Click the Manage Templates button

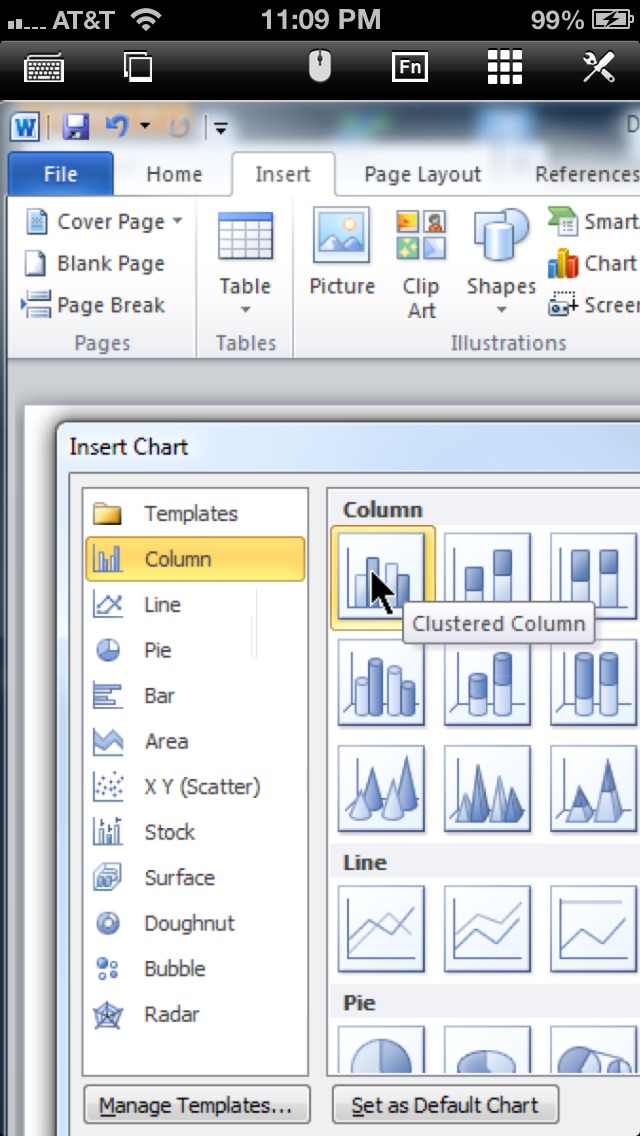197,1106
